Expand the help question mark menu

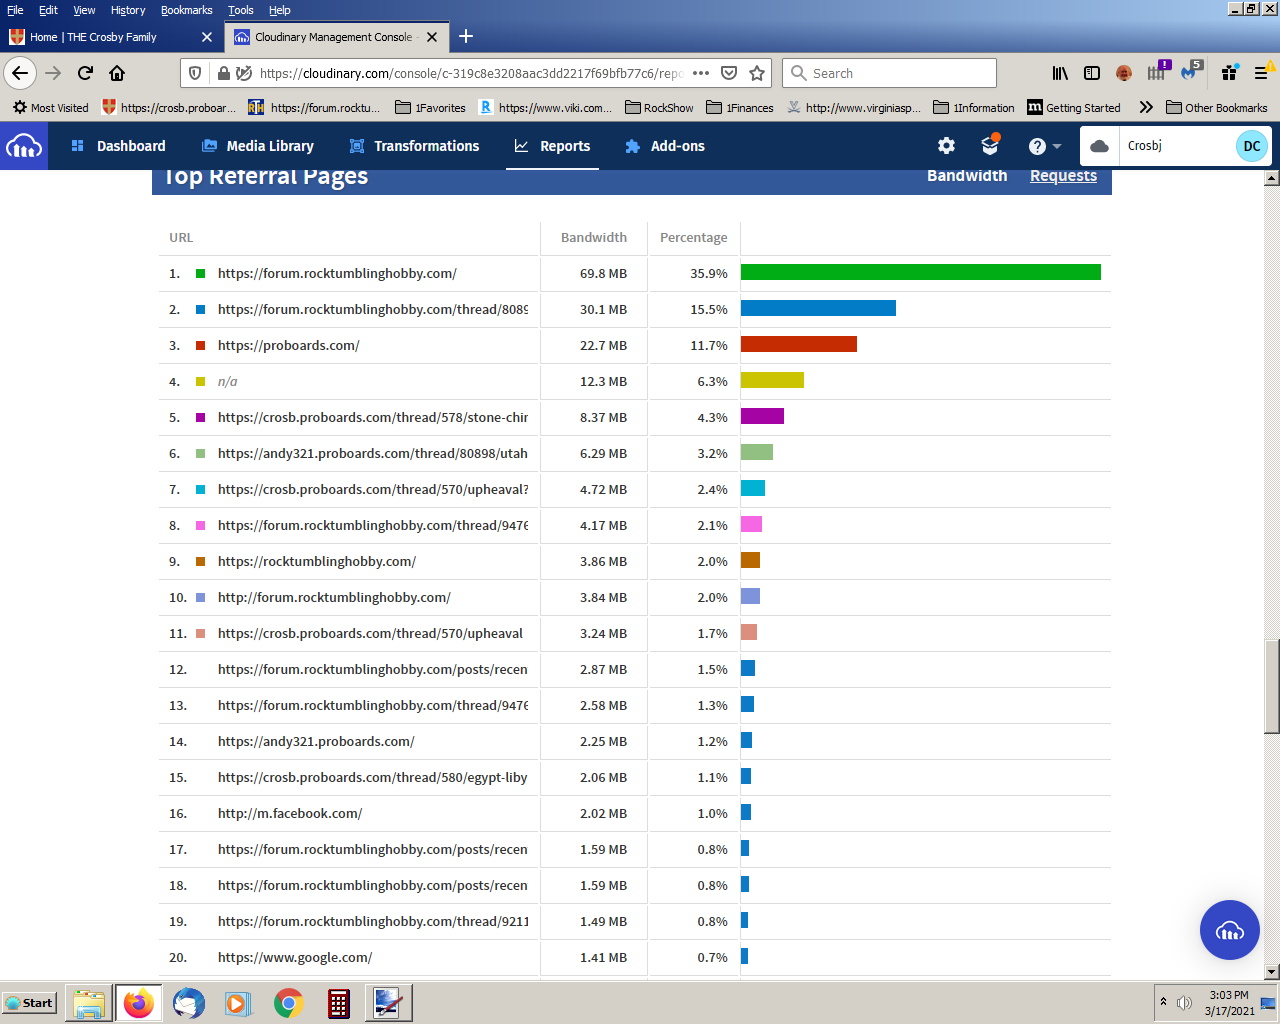pyautogui.click(x=1044, y=146)
